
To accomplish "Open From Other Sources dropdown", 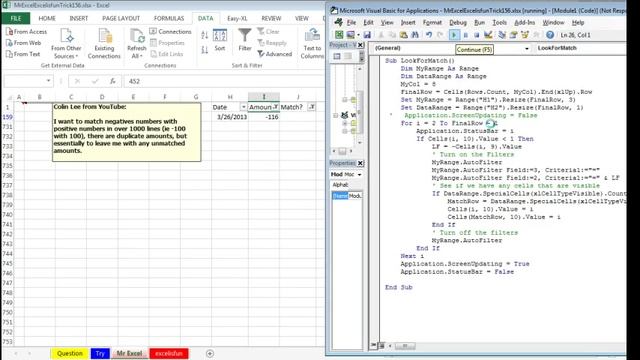I will [66, 44].
